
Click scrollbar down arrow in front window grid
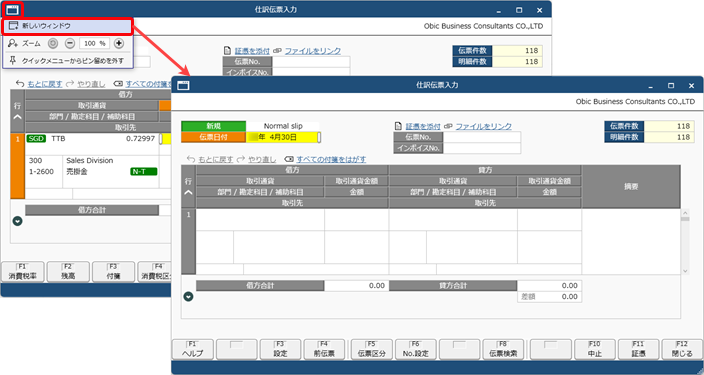(x=685, y=271)
